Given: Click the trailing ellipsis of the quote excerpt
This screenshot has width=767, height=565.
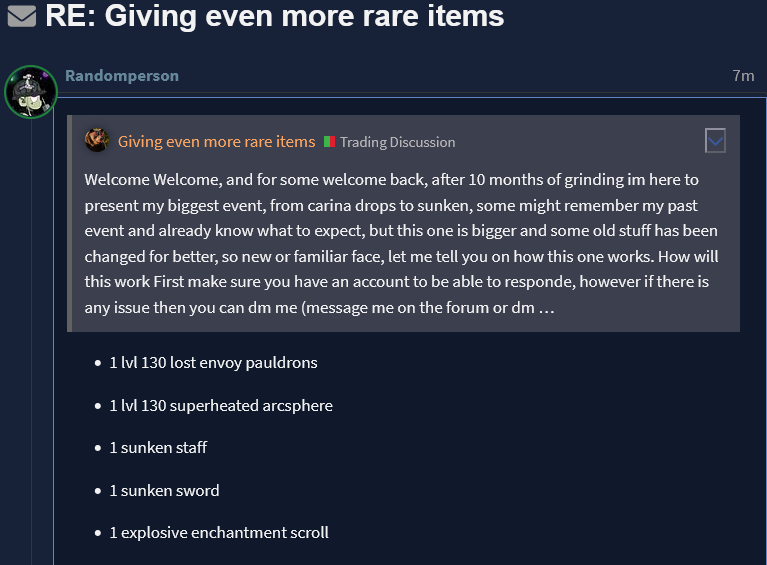Looking at the screenshot, I should pyautogui.click(x=546, y=308).
